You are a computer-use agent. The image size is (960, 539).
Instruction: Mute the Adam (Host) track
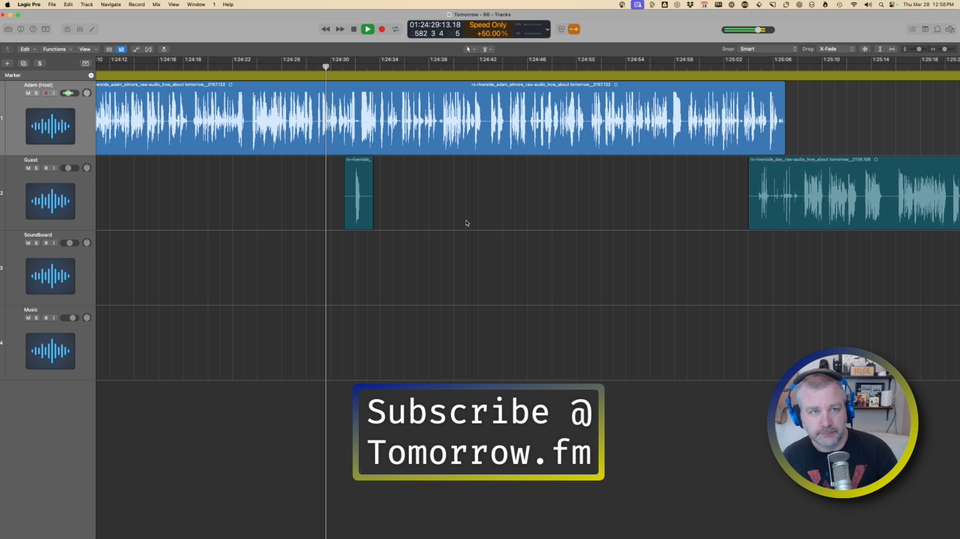[28, 93]
